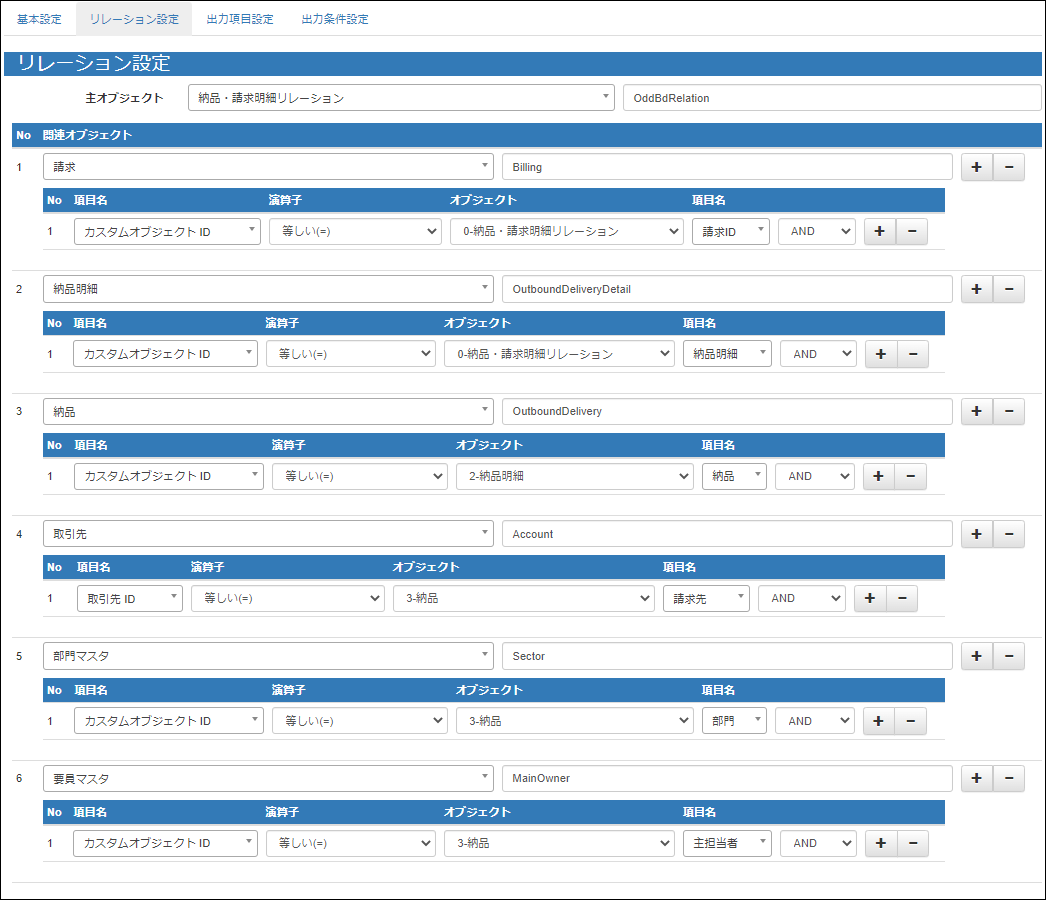The image size is (1046, 900).
Task: Remove the condition row under the 部門マスタ object
Action: pyautogui.click(x=910, y=721)
